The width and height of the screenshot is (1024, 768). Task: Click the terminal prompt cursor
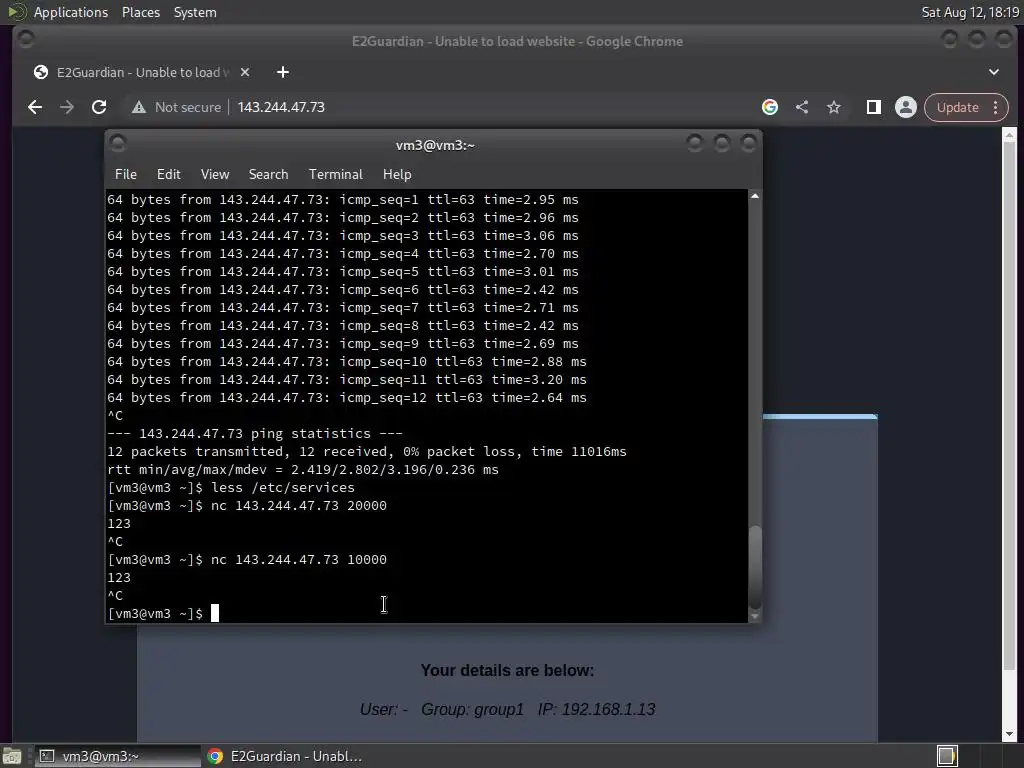coord(215,613)
